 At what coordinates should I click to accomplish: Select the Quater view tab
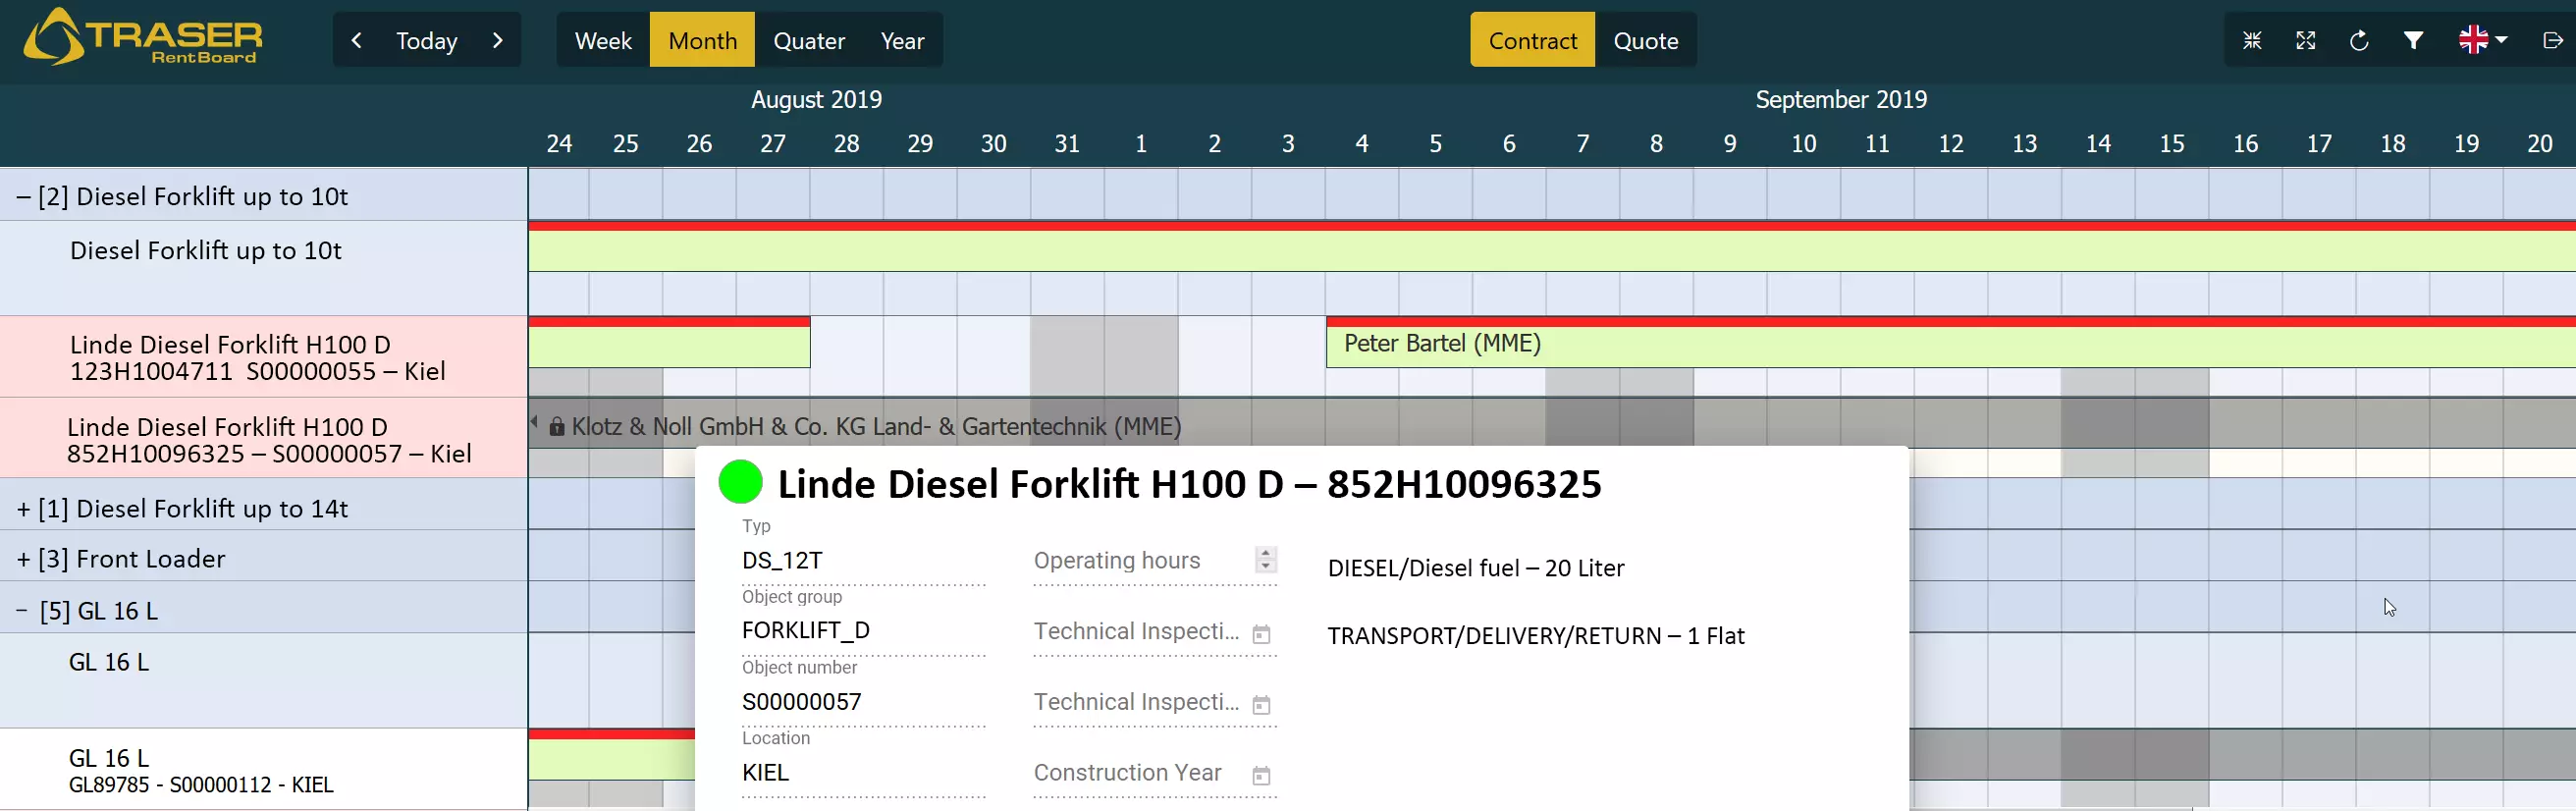click(x=808, y=41)
